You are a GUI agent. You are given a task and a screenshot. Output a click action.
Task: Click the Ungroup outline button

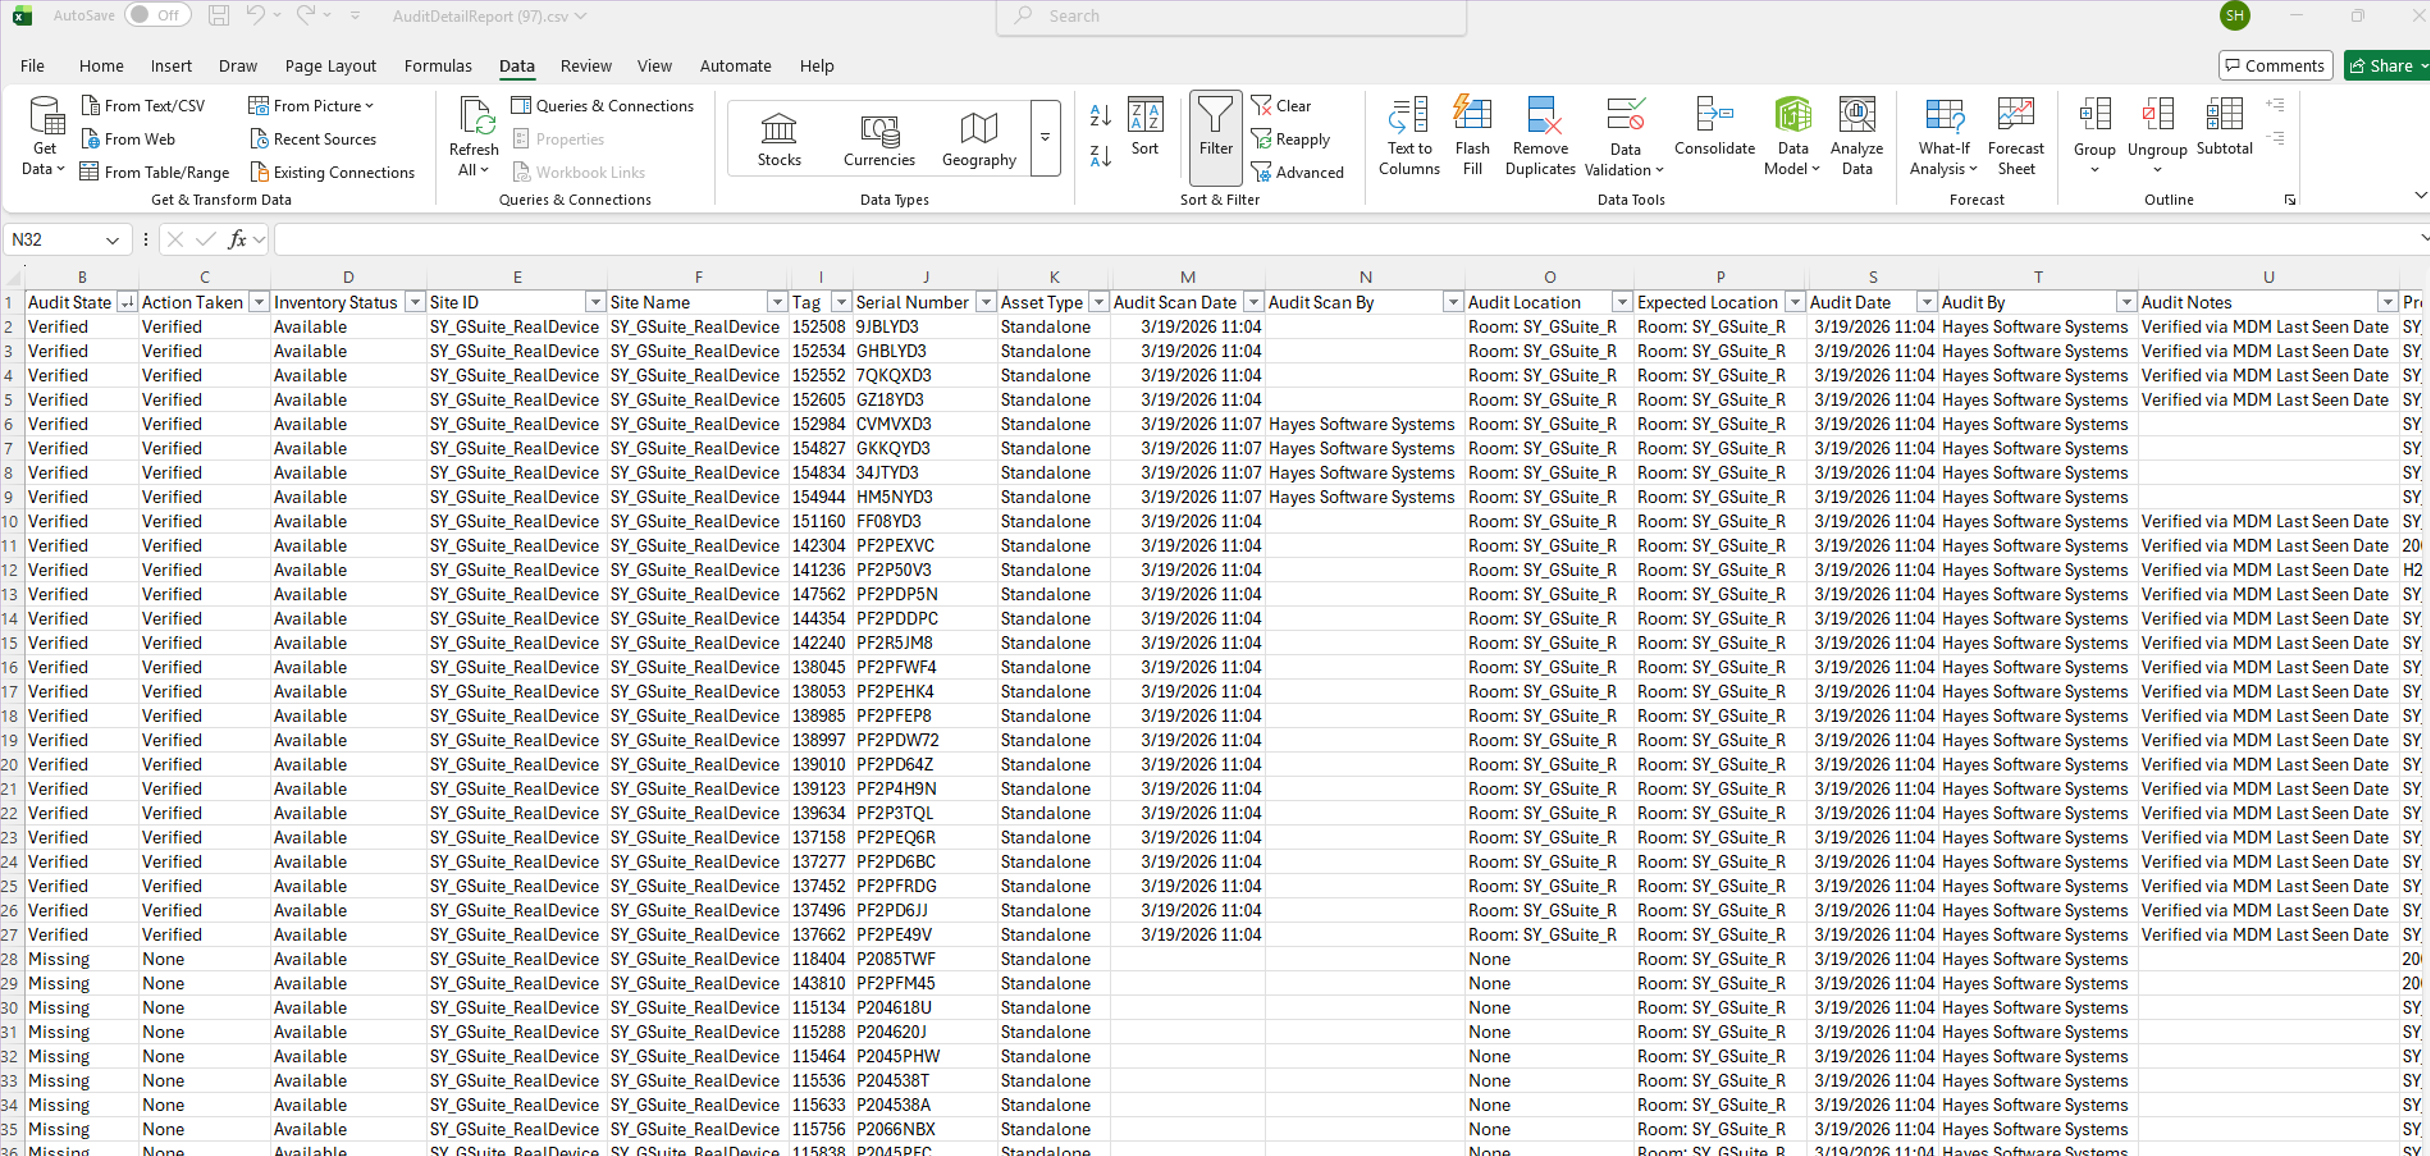pos(2157,138)
